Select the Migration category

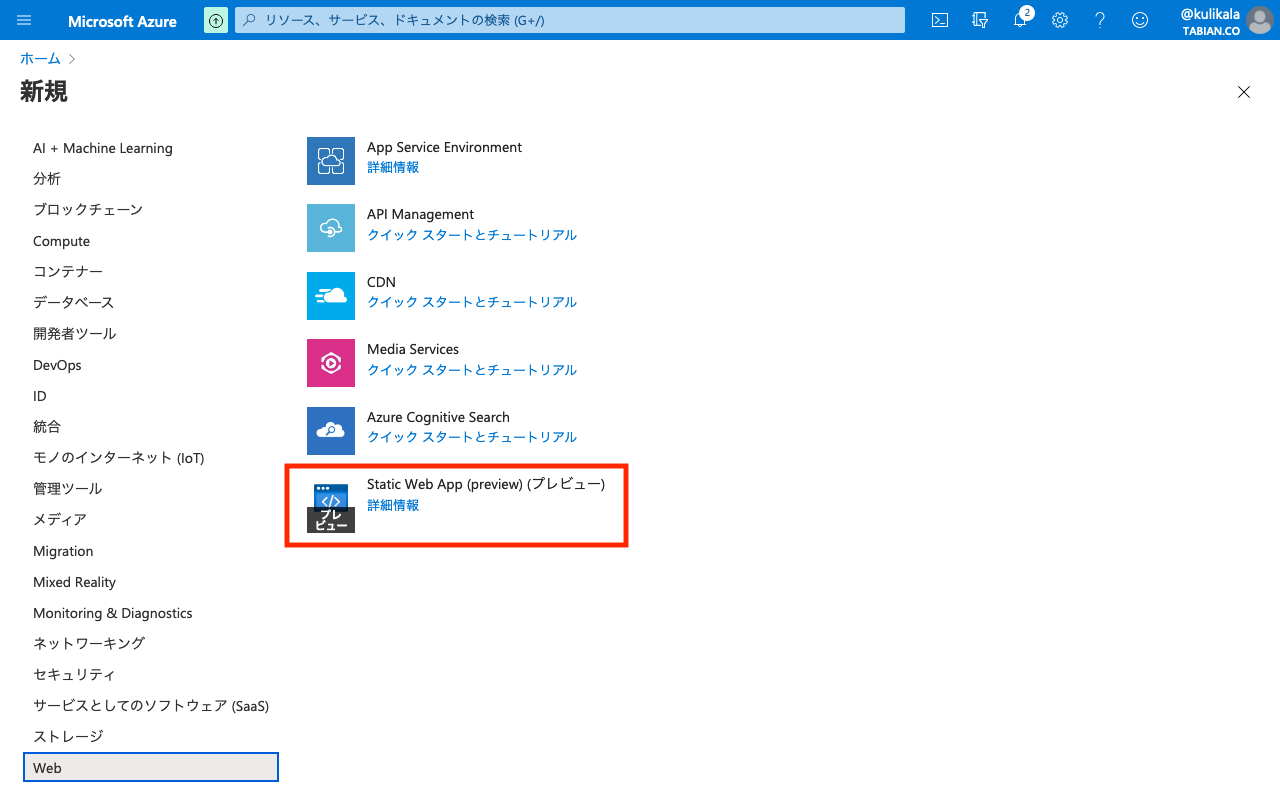coord(63,551)
